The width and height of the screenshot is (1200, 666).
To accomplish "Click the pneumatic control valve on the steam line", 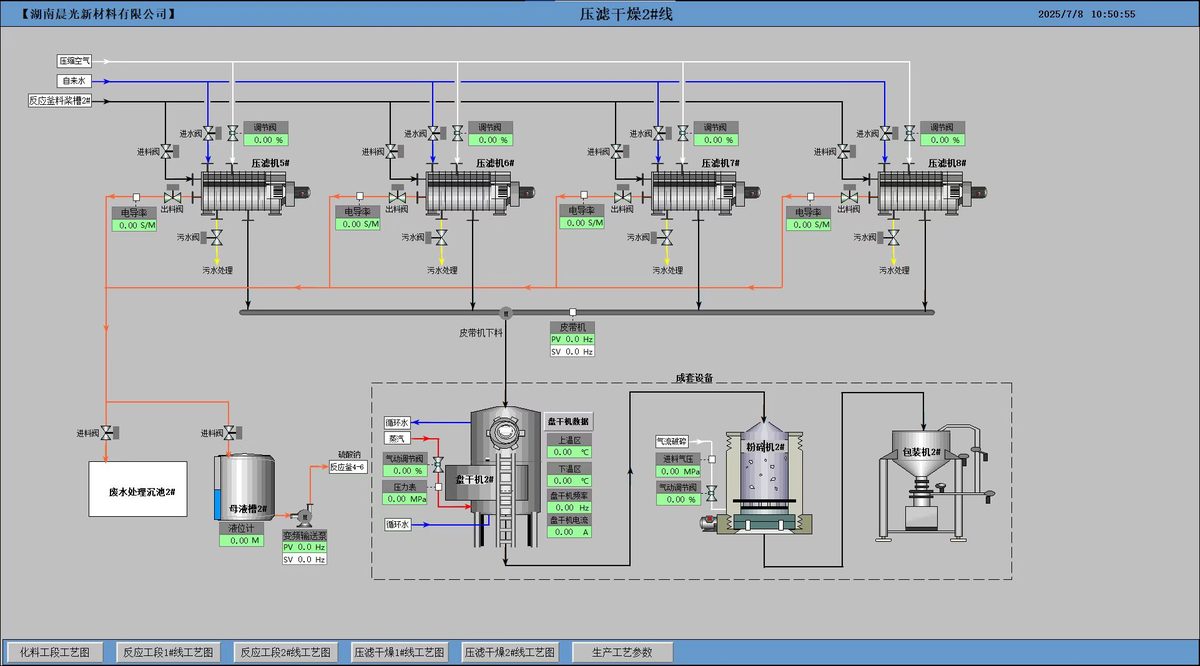I will pyautogui.click(x=437, y=466).
